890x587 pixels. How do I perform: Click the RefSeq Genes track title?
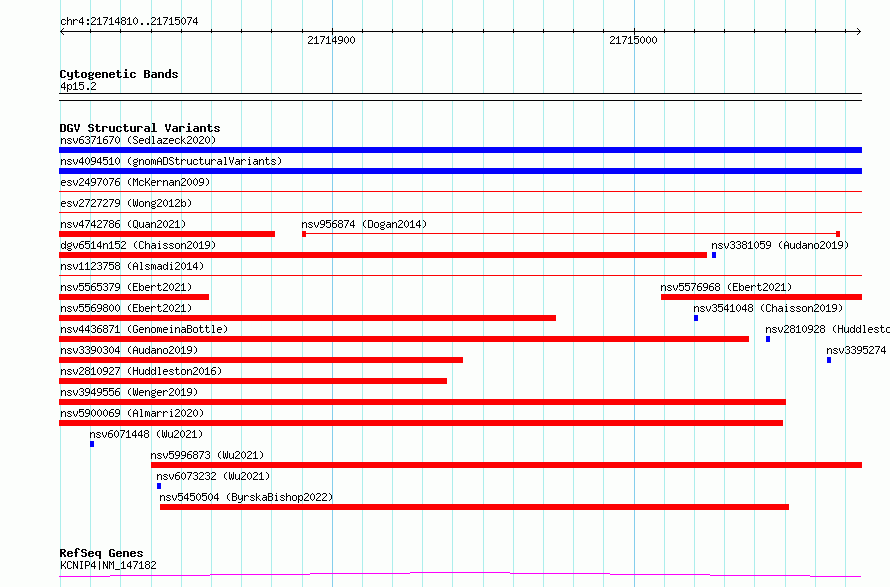pos(101,553)
